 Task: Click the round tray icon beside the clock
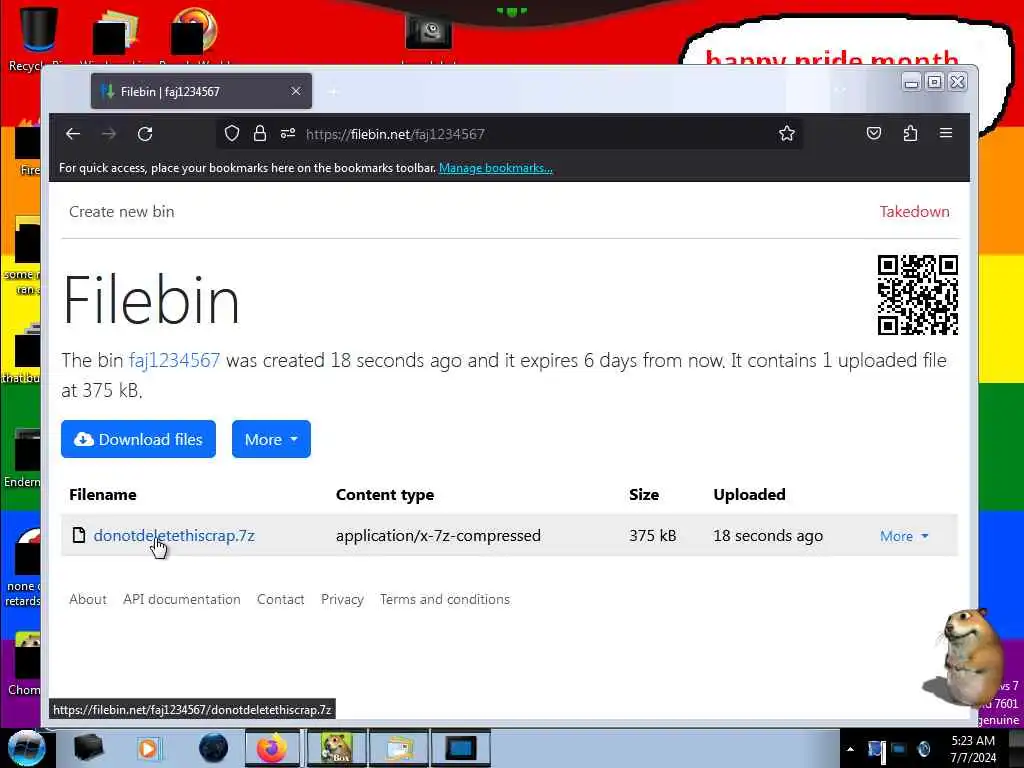coord(924,749)
